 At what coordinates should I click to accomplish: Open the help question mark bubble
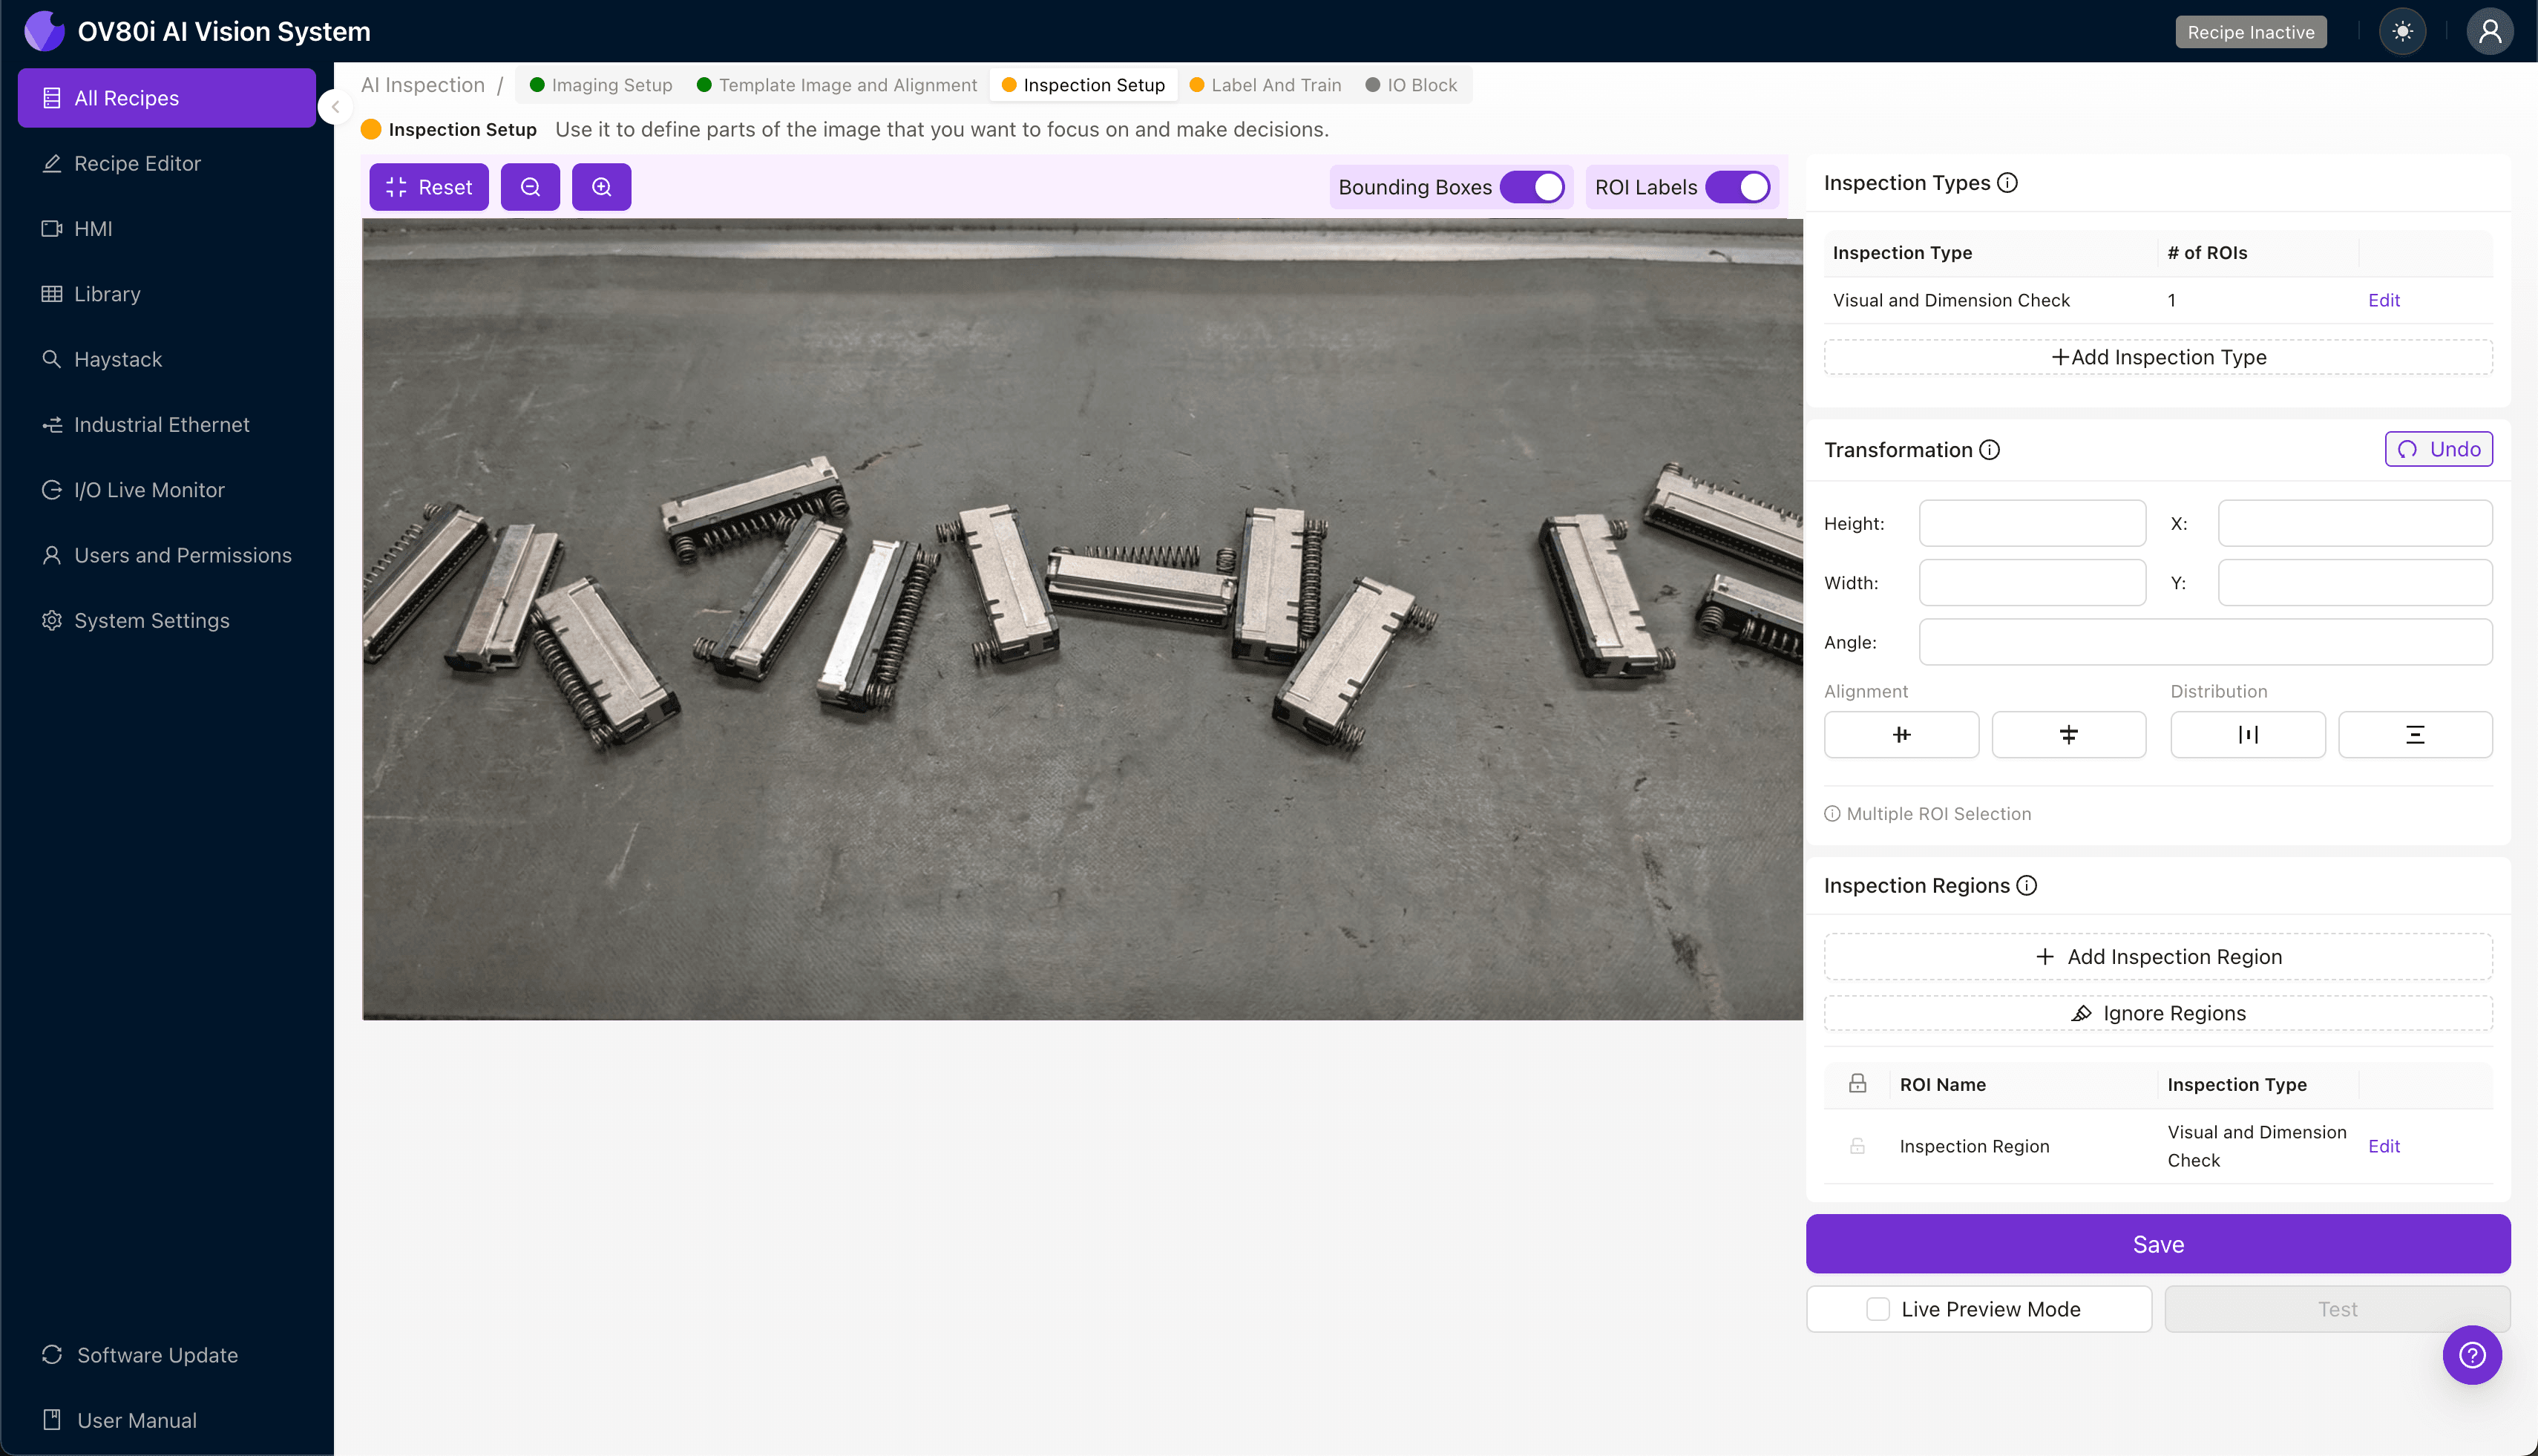coord(2471,1355)
